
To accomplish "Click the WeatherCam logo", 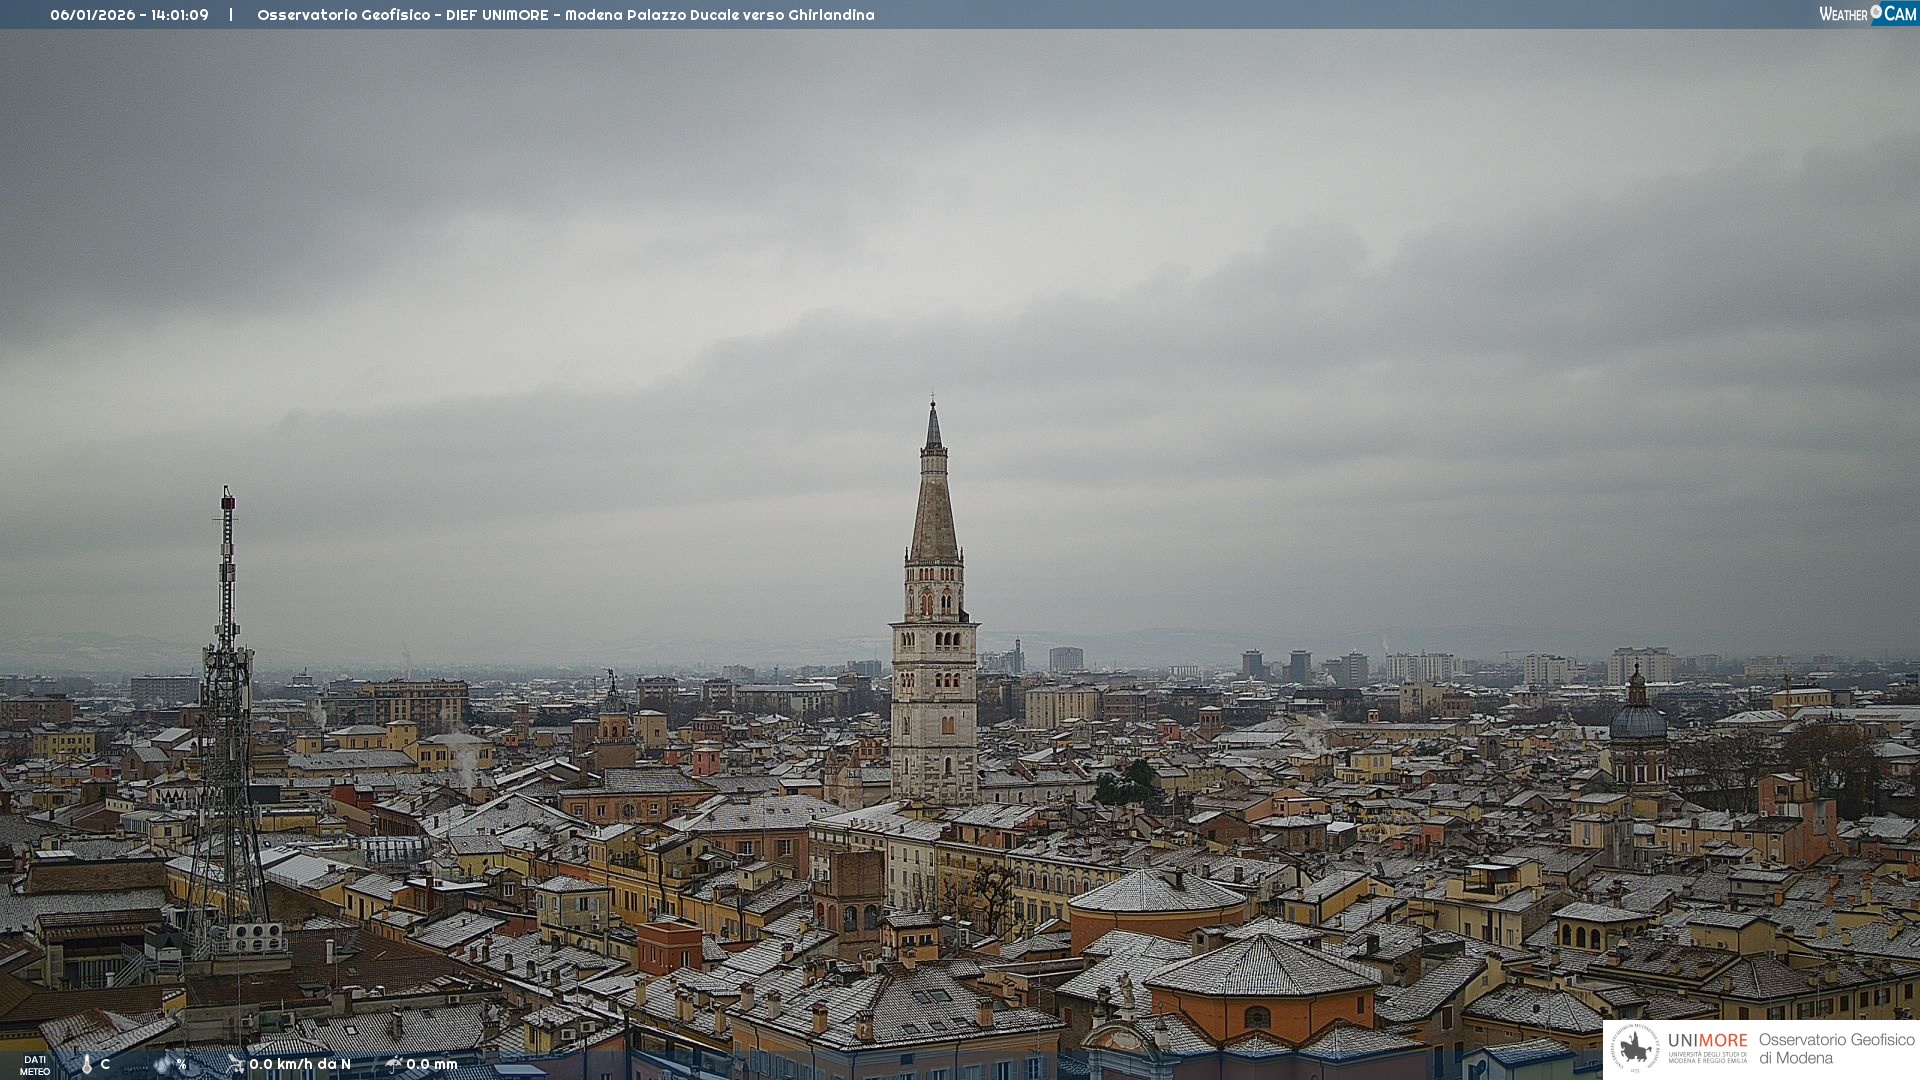I will pyautogui.click(x=1867, y=14).
